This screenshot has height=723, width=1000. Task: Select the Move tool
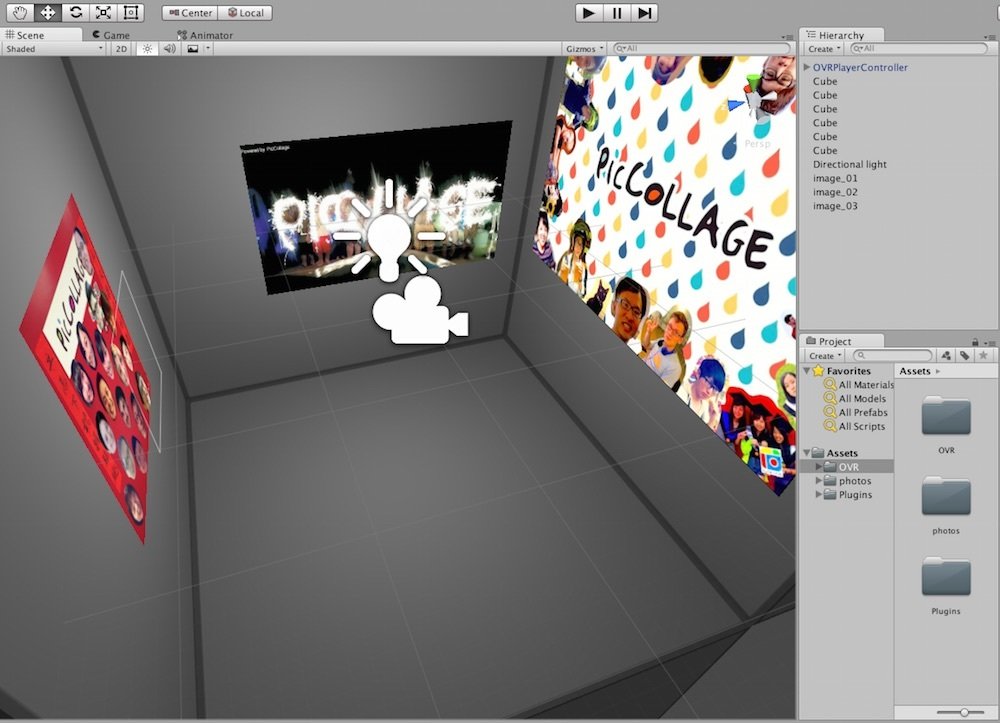pos(48,12)
